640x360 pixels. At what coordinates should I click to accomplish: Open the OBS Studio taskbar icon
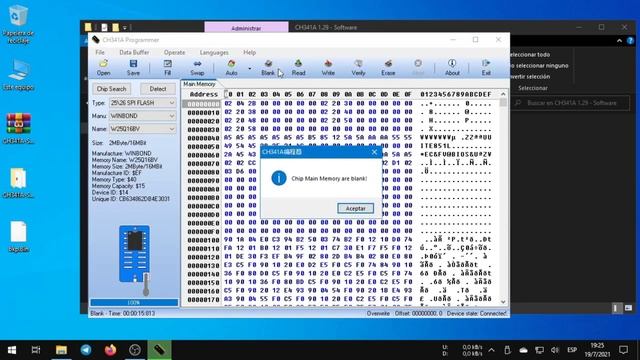135,350
